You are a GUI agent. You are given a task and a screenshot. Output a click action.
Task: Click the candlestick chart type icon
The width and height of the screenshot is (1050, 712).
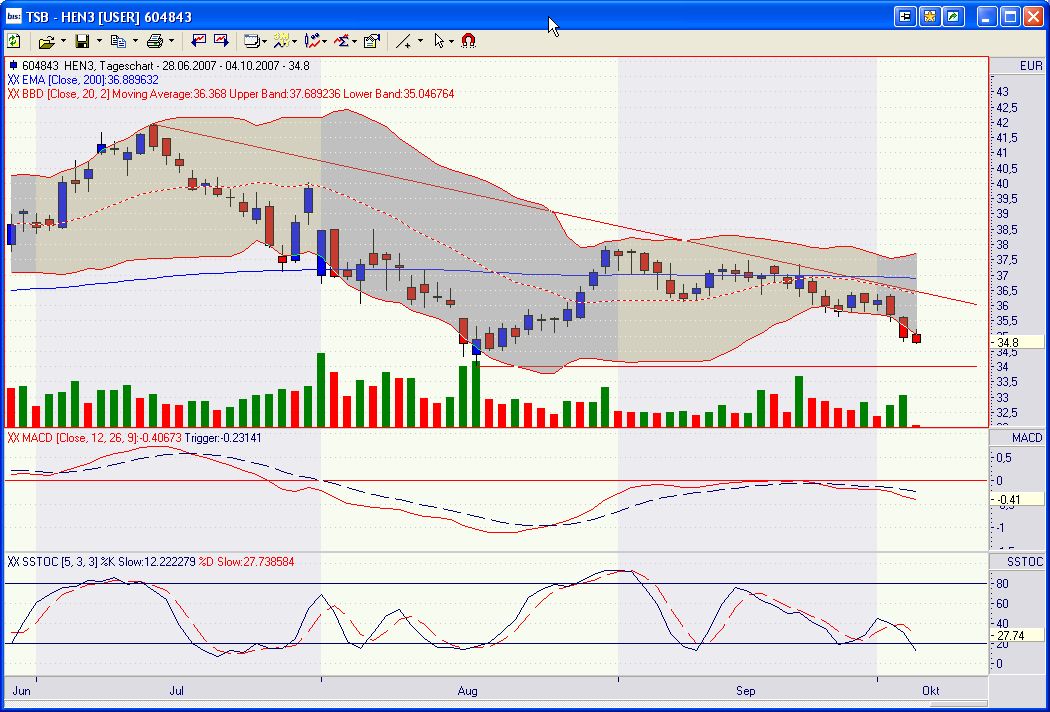[311, 42]
